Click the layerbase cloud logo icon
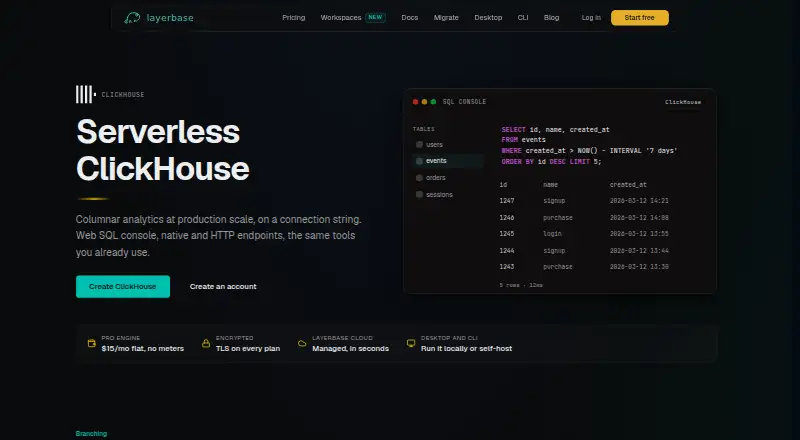 [132, 18]
